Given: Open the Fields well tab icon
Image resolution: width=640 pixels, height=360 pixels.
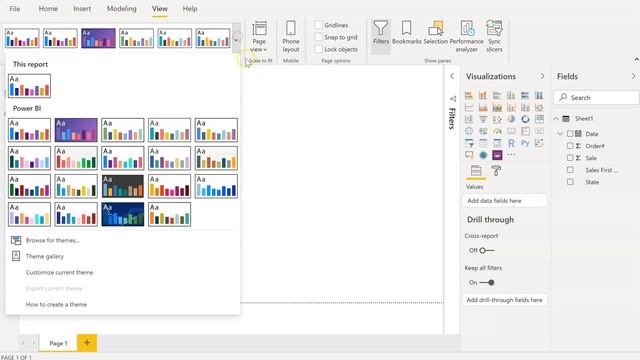Looking at the screenshot, I should [476, 171].
